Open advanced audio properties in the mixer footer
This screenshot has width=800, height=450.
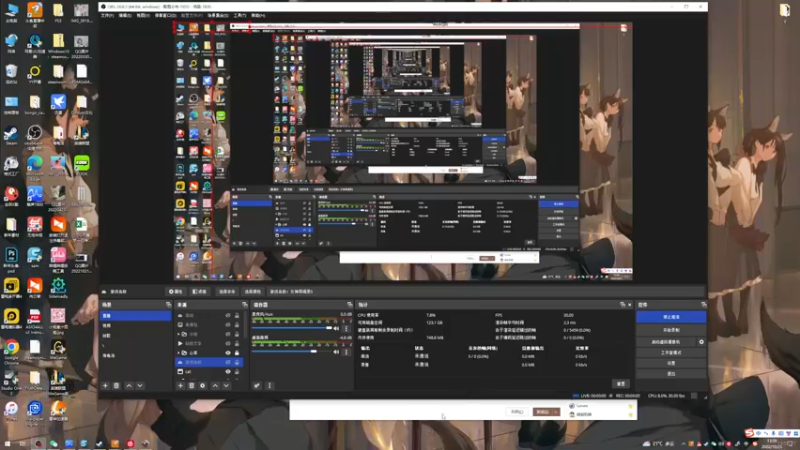(257, 386)
